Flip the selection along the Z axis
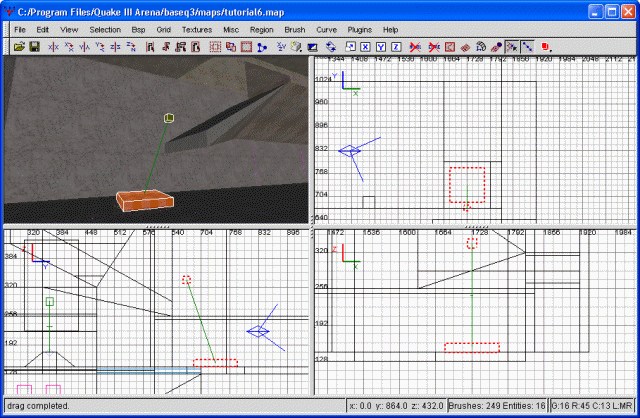The width and height of the screenshot is (640, 418). (116, 47)
